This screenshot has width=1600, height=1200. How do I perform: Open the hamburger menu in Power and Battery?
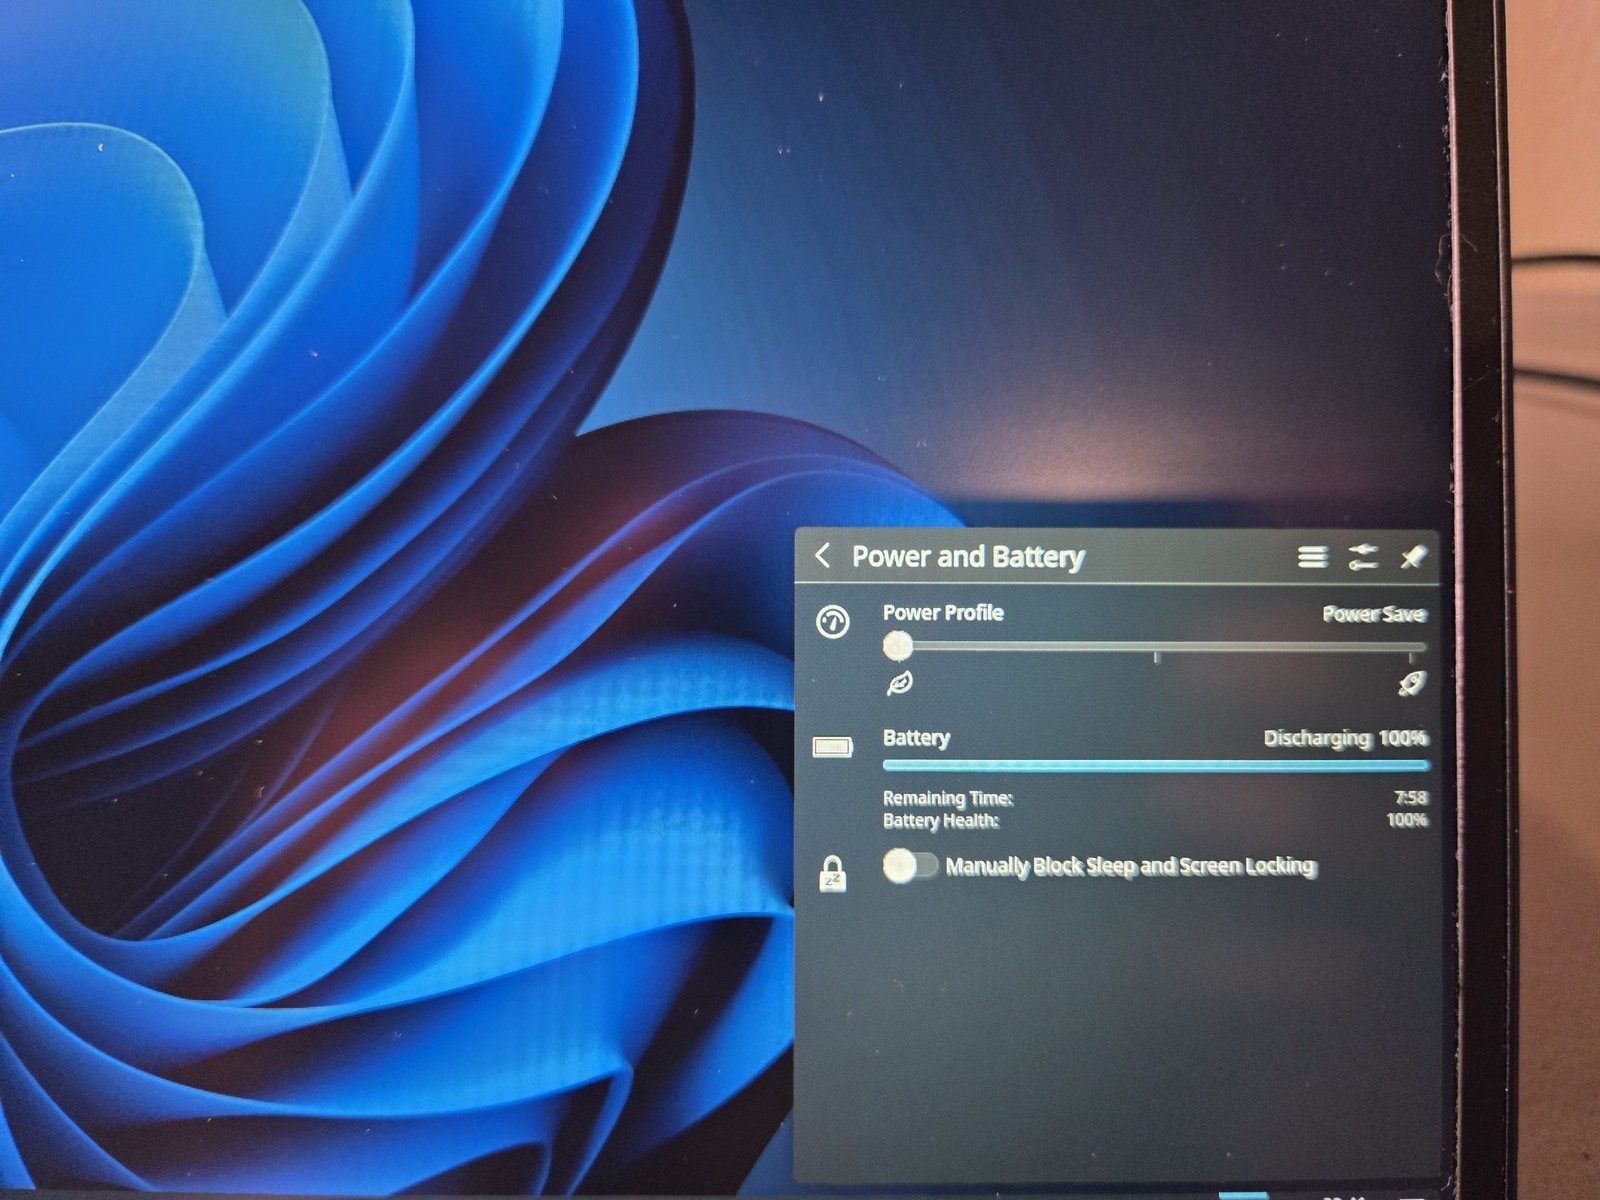pyautogui.click(x=1313, y=557)
